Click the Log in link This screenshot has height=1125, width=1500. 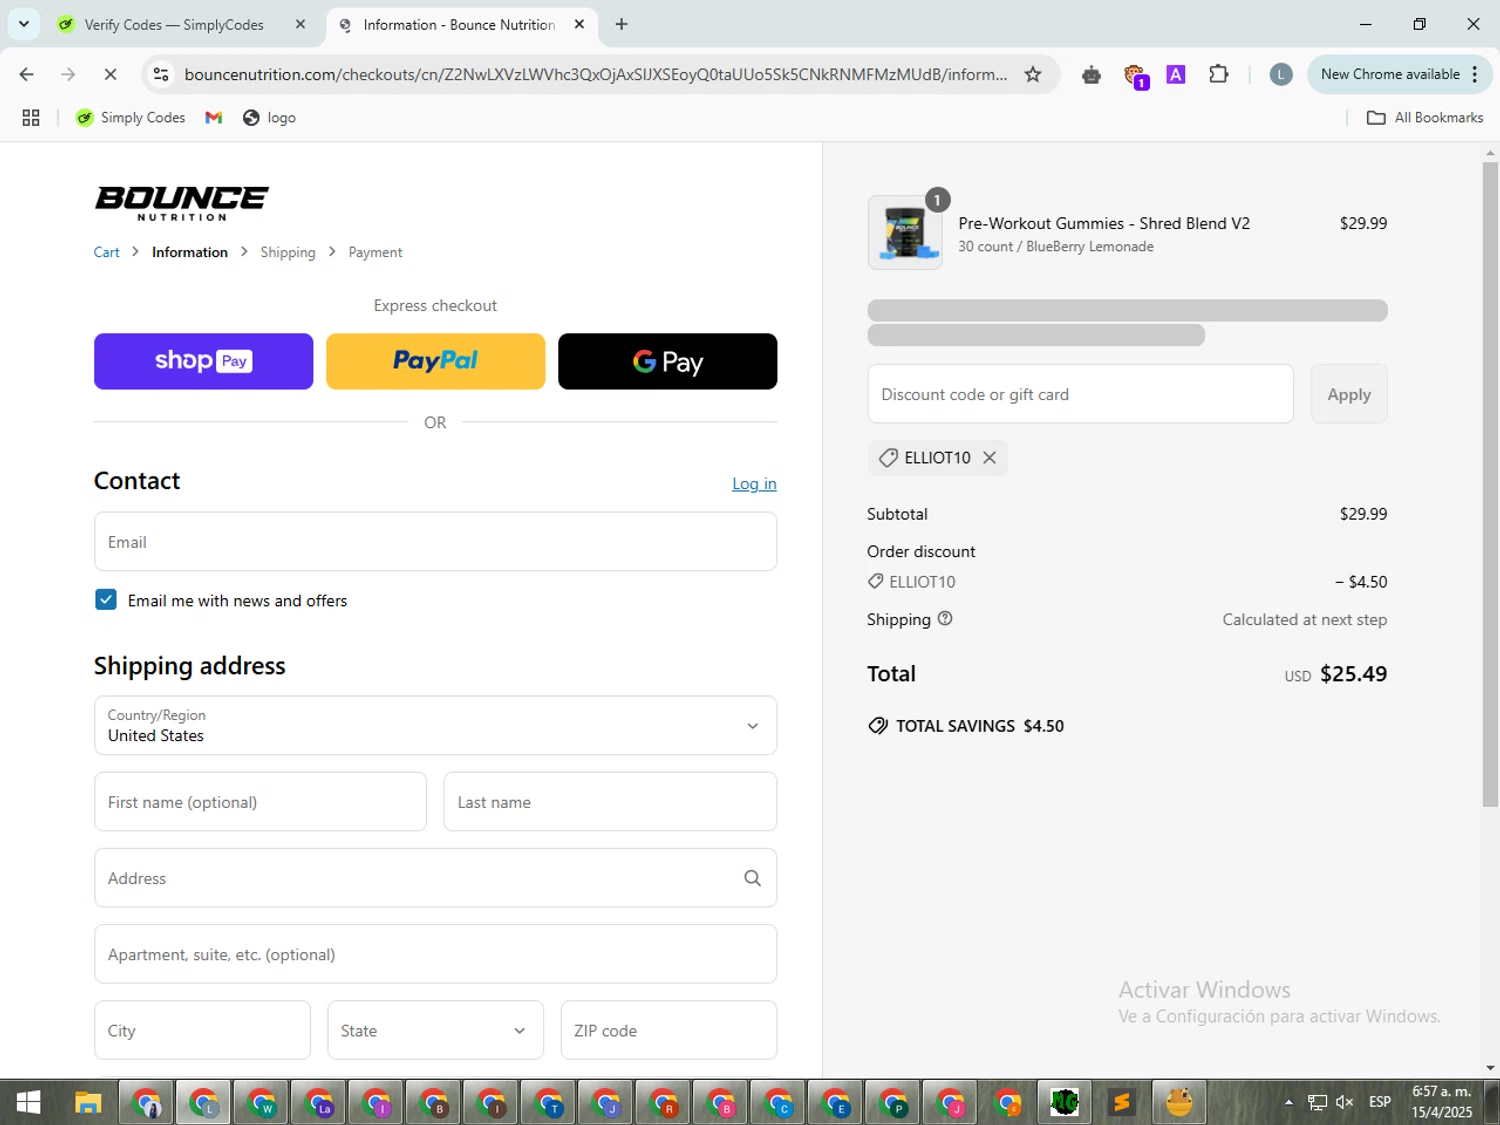754,484
